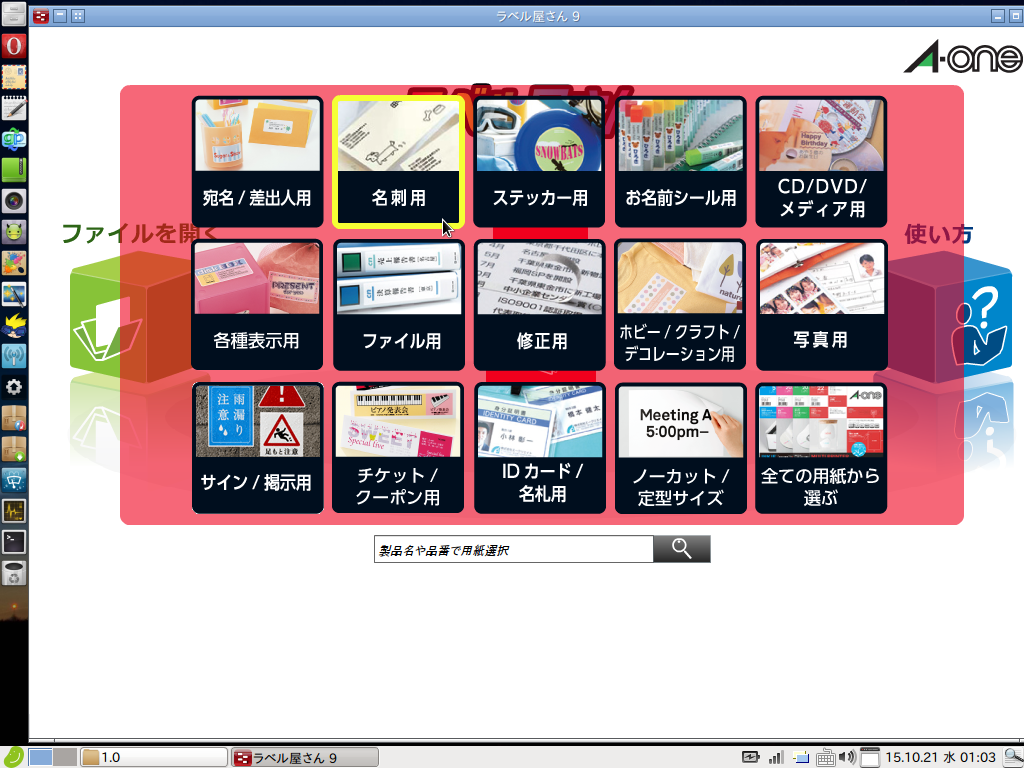
Task: Open the package box with green arrow
Action: click(x=14, y=449)
